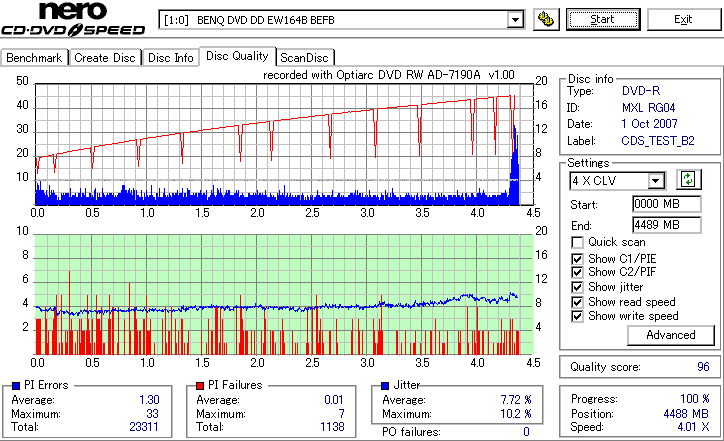This screenshot has height=441, width=724.
Task: Select the Disc Quality tab
Action: point(237,56)
